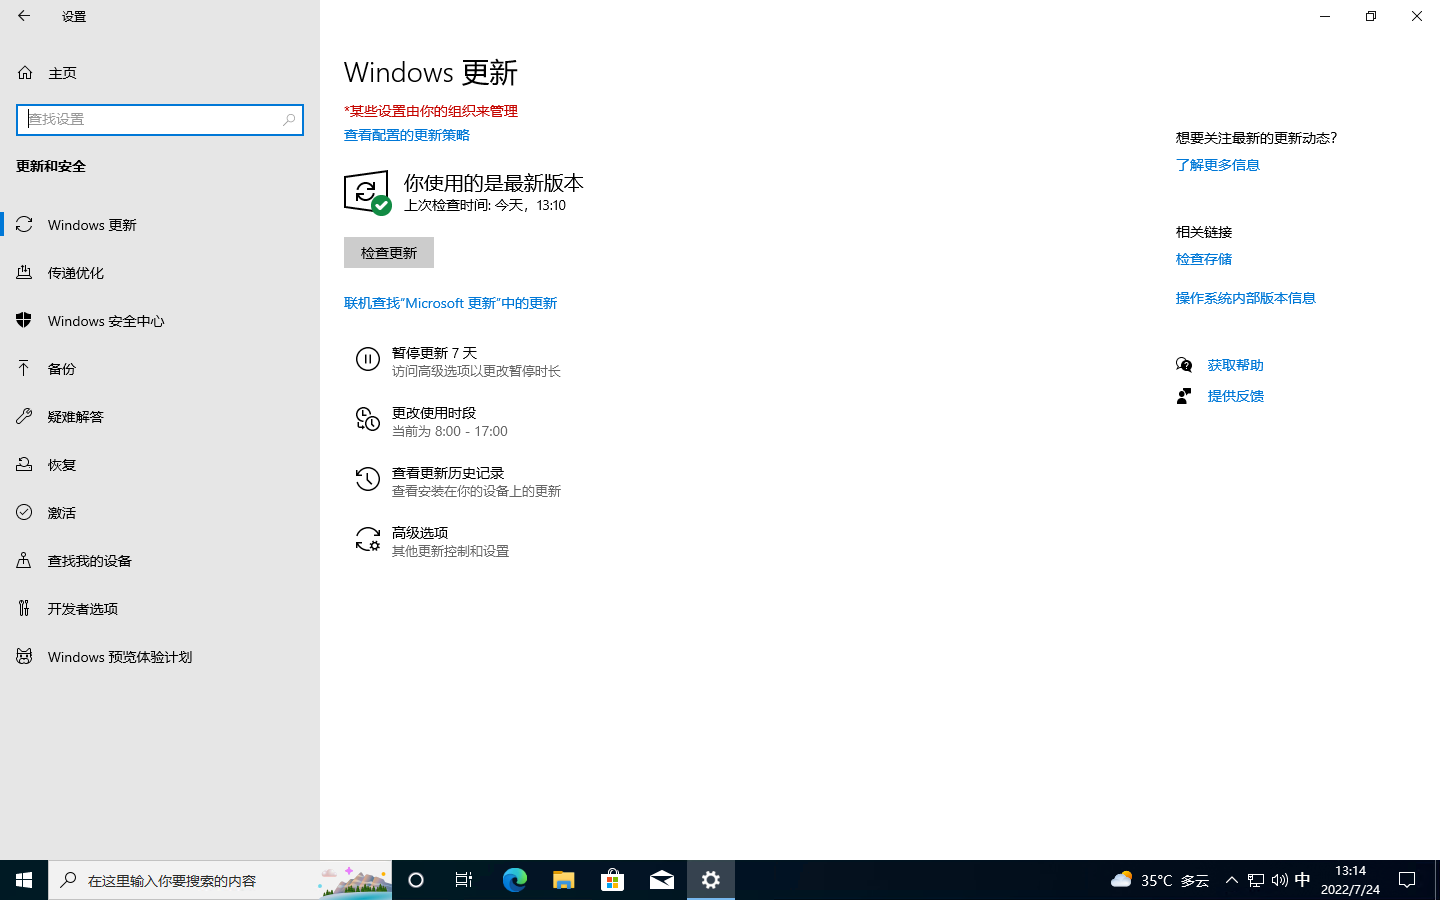Select the Windows 预览体验计划 cat icon
Screen dimensions: 1440x900
[25, 656]
